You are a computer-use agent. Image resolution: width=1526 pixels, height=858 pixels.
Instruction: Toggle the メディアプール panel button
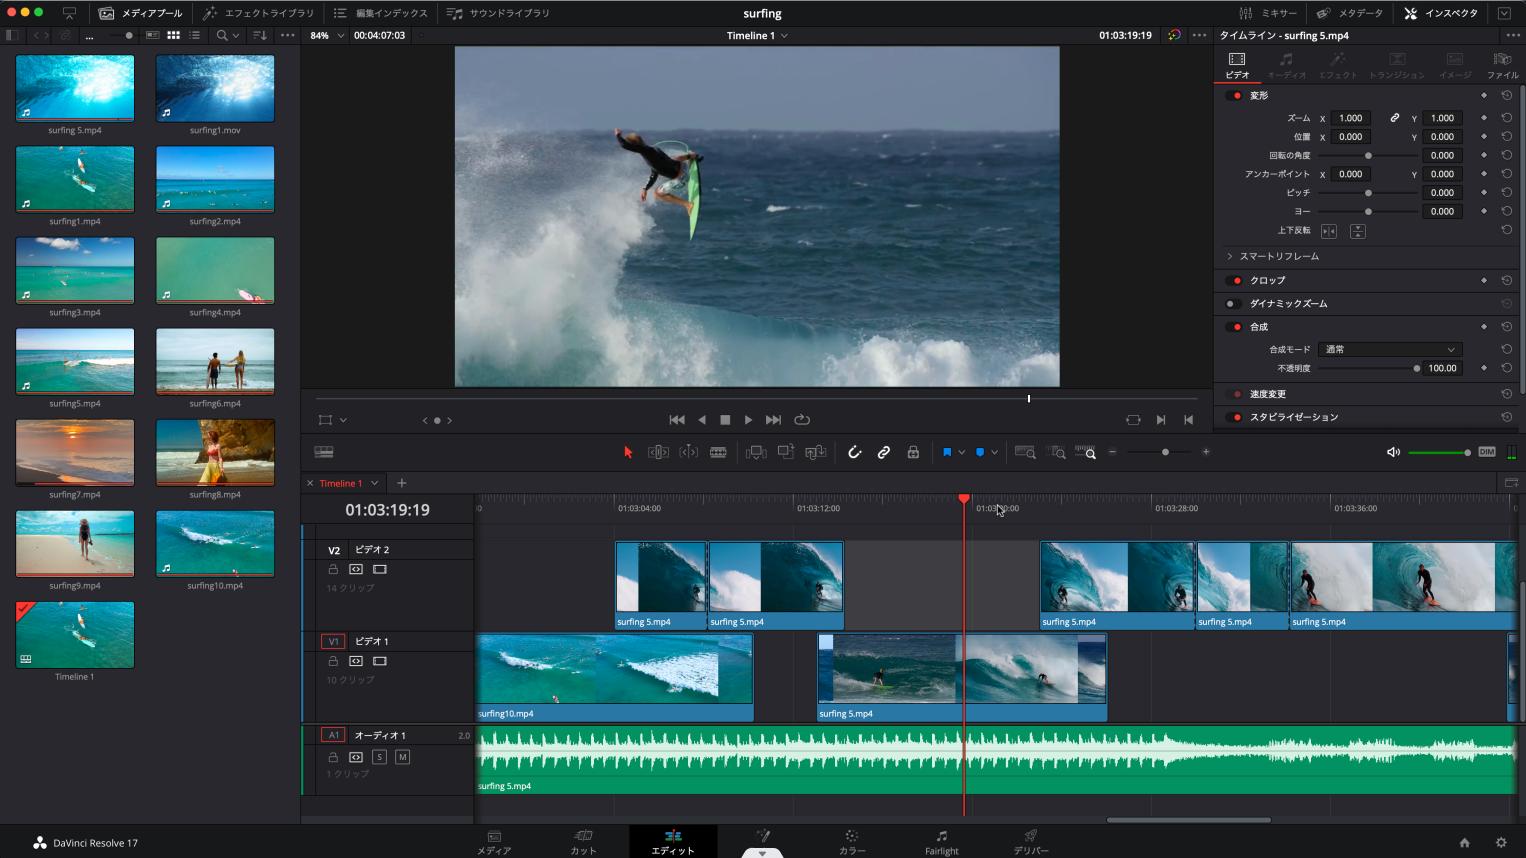141,13
